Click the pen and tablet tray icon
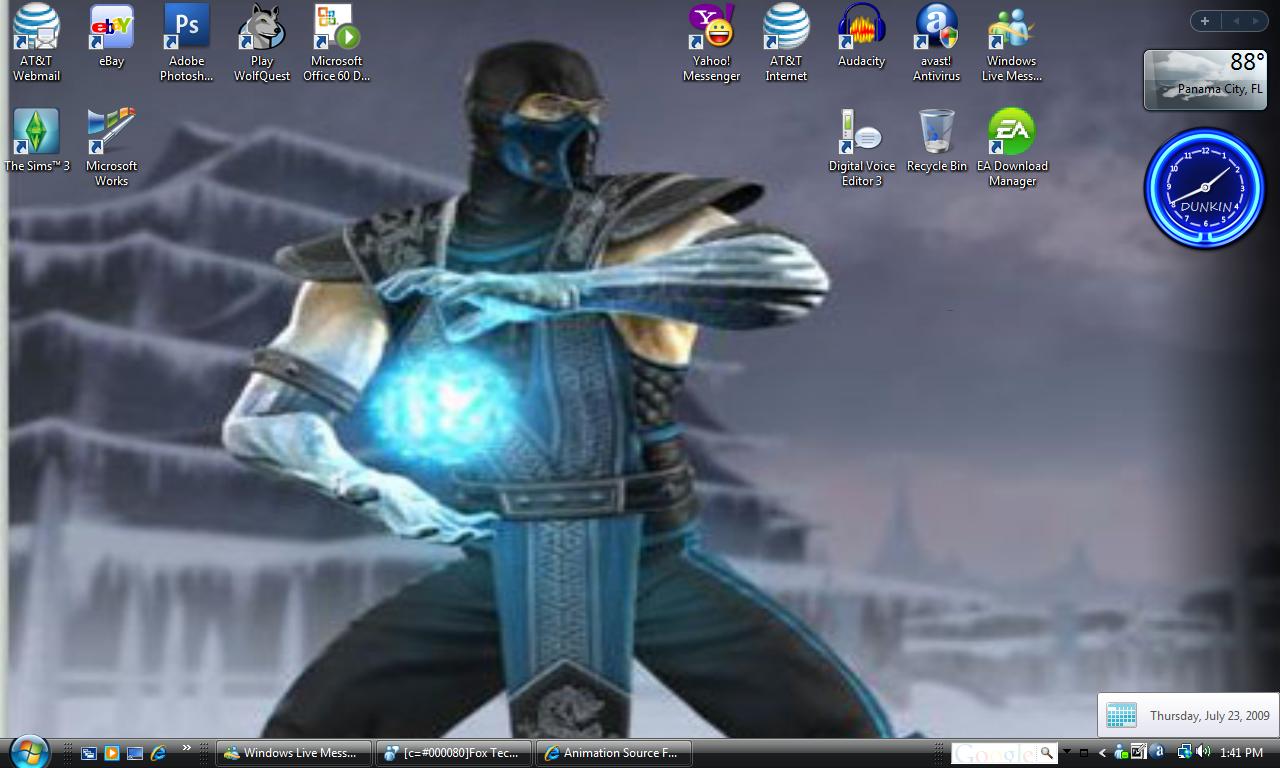Viewport: 1280px width, 768px height. (1139, 752)
